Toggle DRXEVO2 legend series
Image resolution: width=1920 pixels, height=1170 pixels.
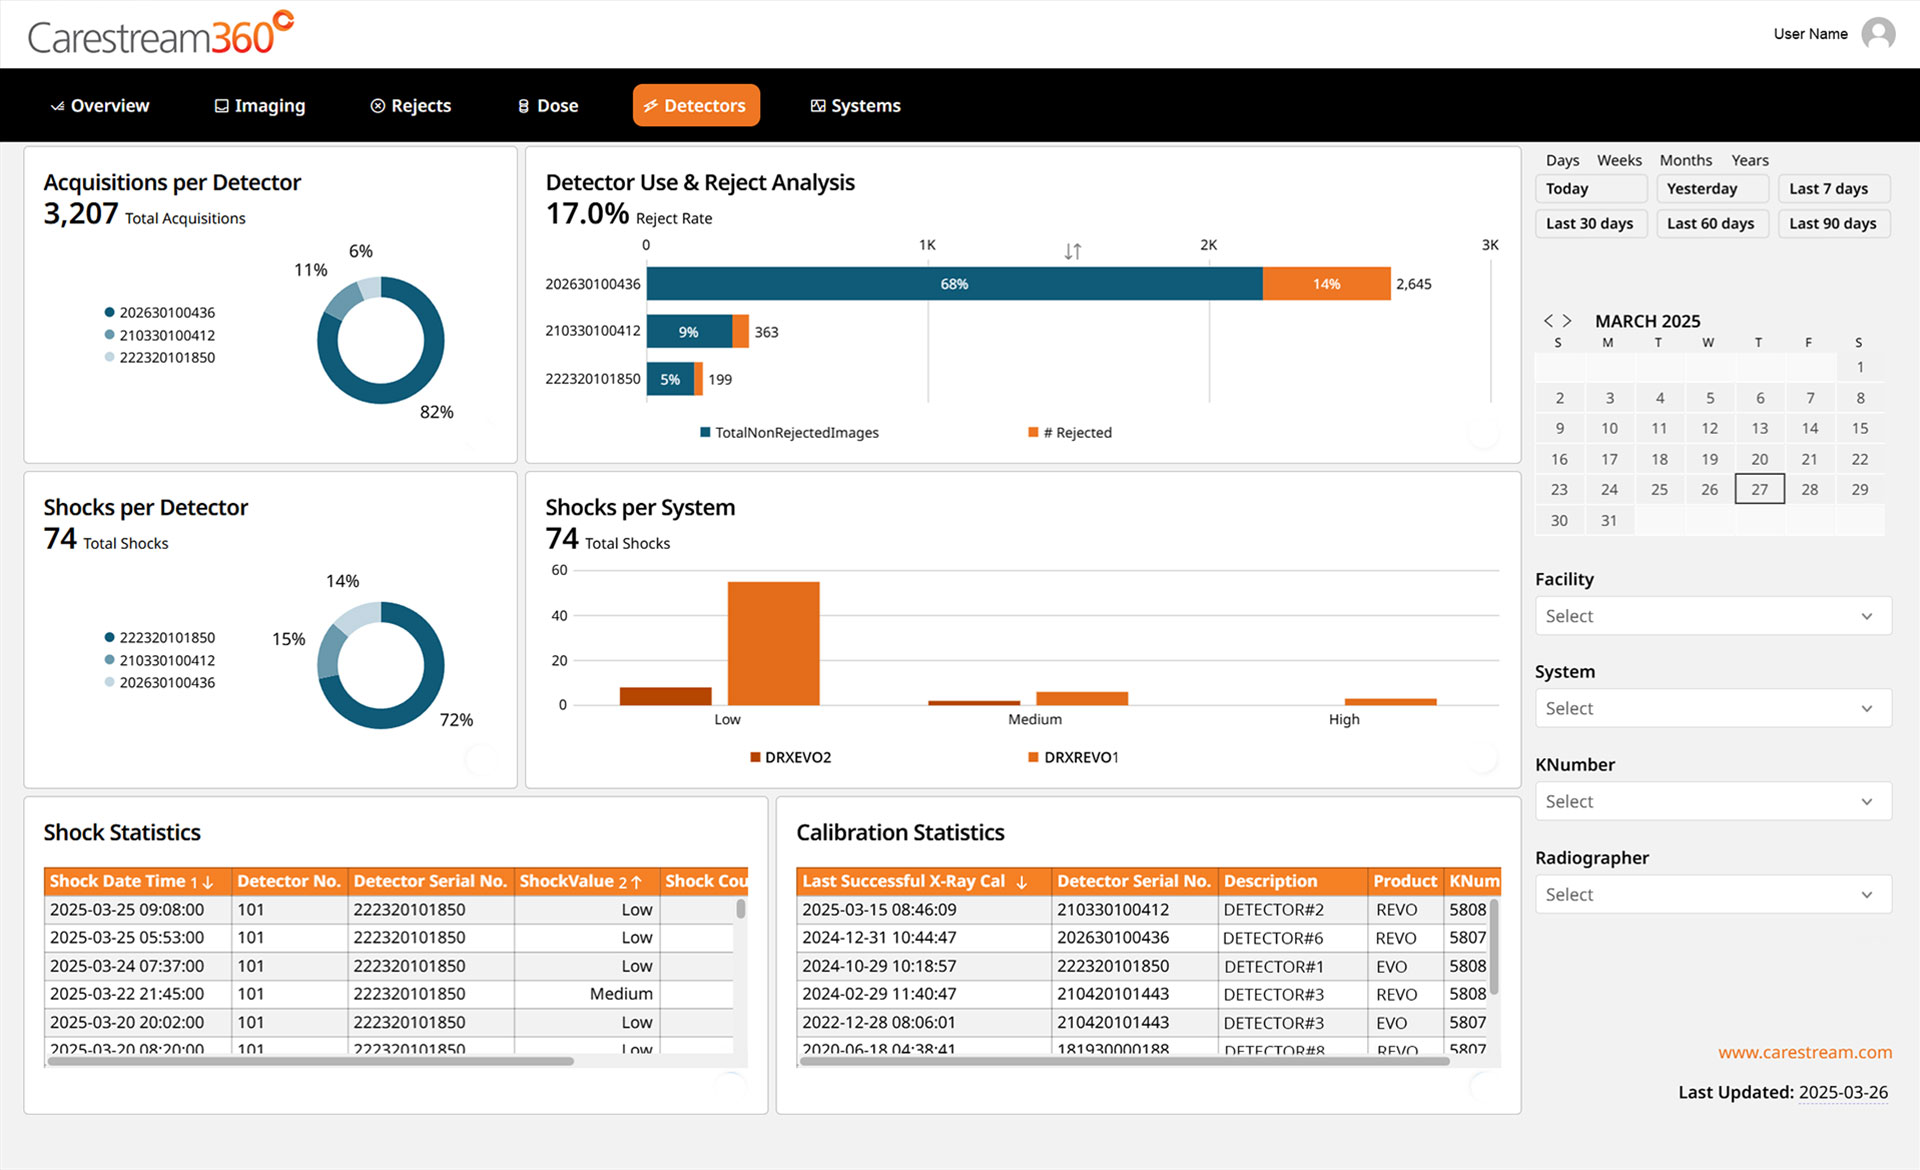[x=790, y=758]
